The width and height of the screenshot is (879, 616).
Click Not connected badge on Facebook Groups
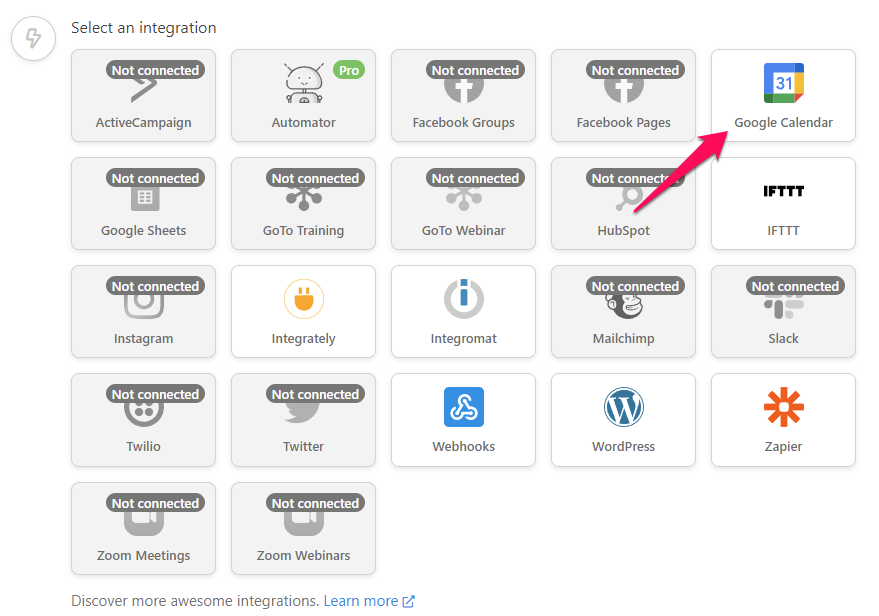pyautogui.click(x=475, y=70)
